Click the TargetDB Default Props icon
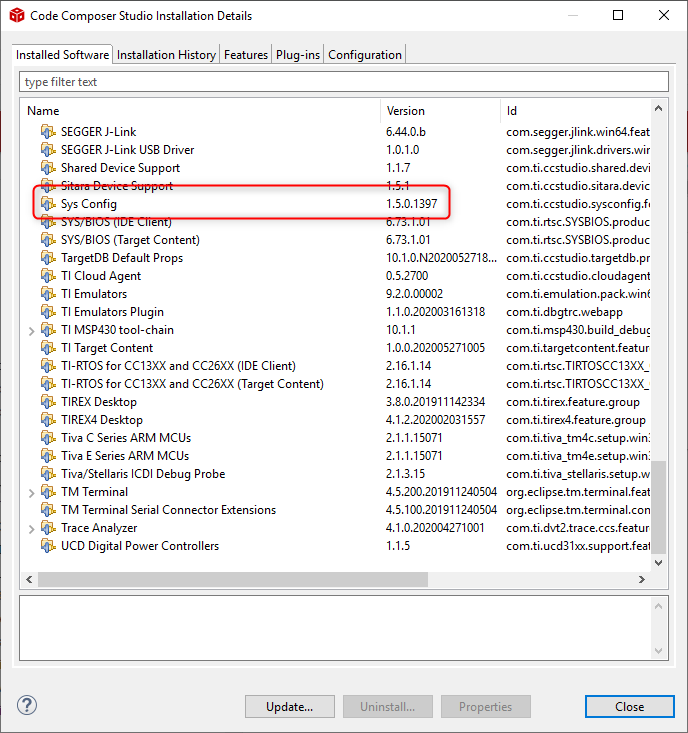 pyautogui.click(x=48, y=258)
